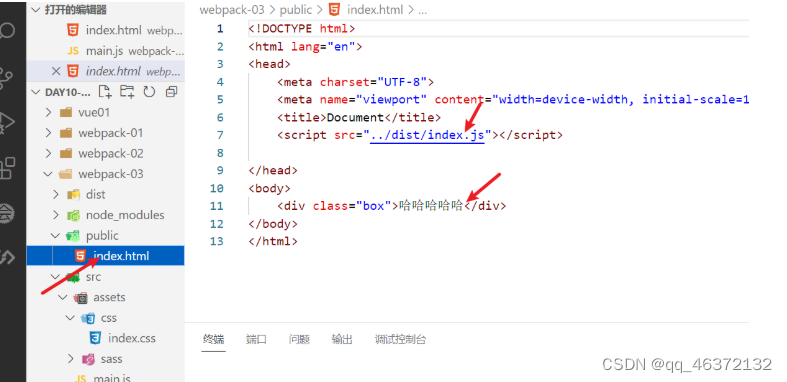787x382 pixels.
Task: Collapse all folders in explorer
Action: 171,92
